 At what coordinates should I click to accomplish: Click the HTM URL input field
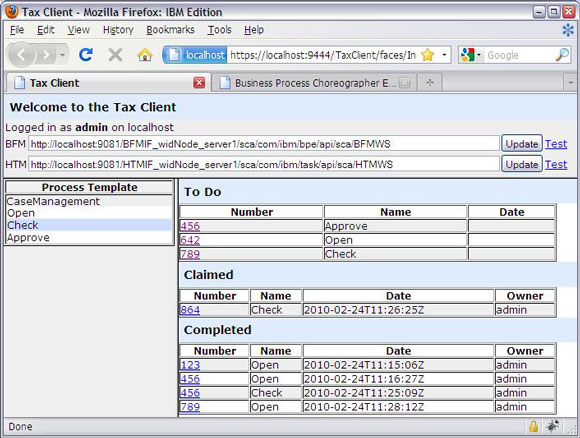tap(264, 164)
